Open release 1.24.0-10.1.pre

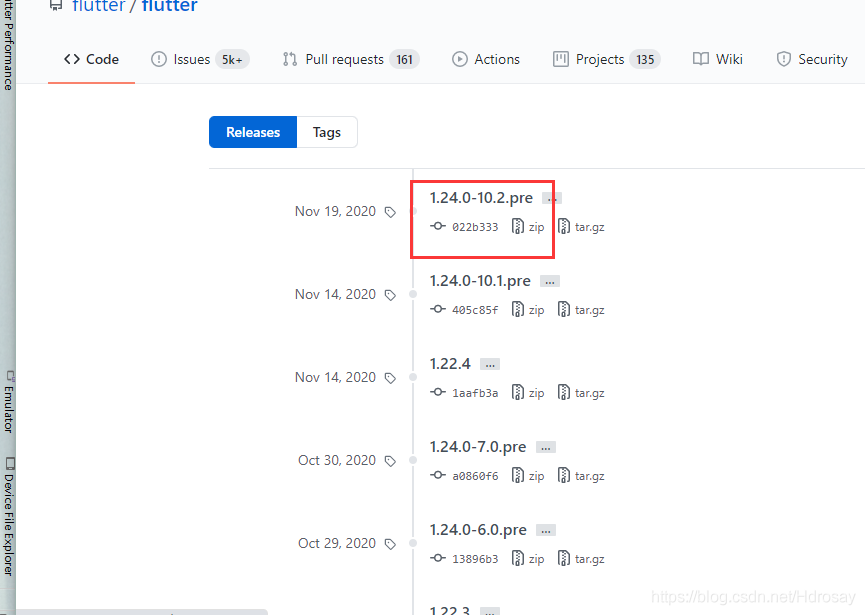(x=480, y=281)
